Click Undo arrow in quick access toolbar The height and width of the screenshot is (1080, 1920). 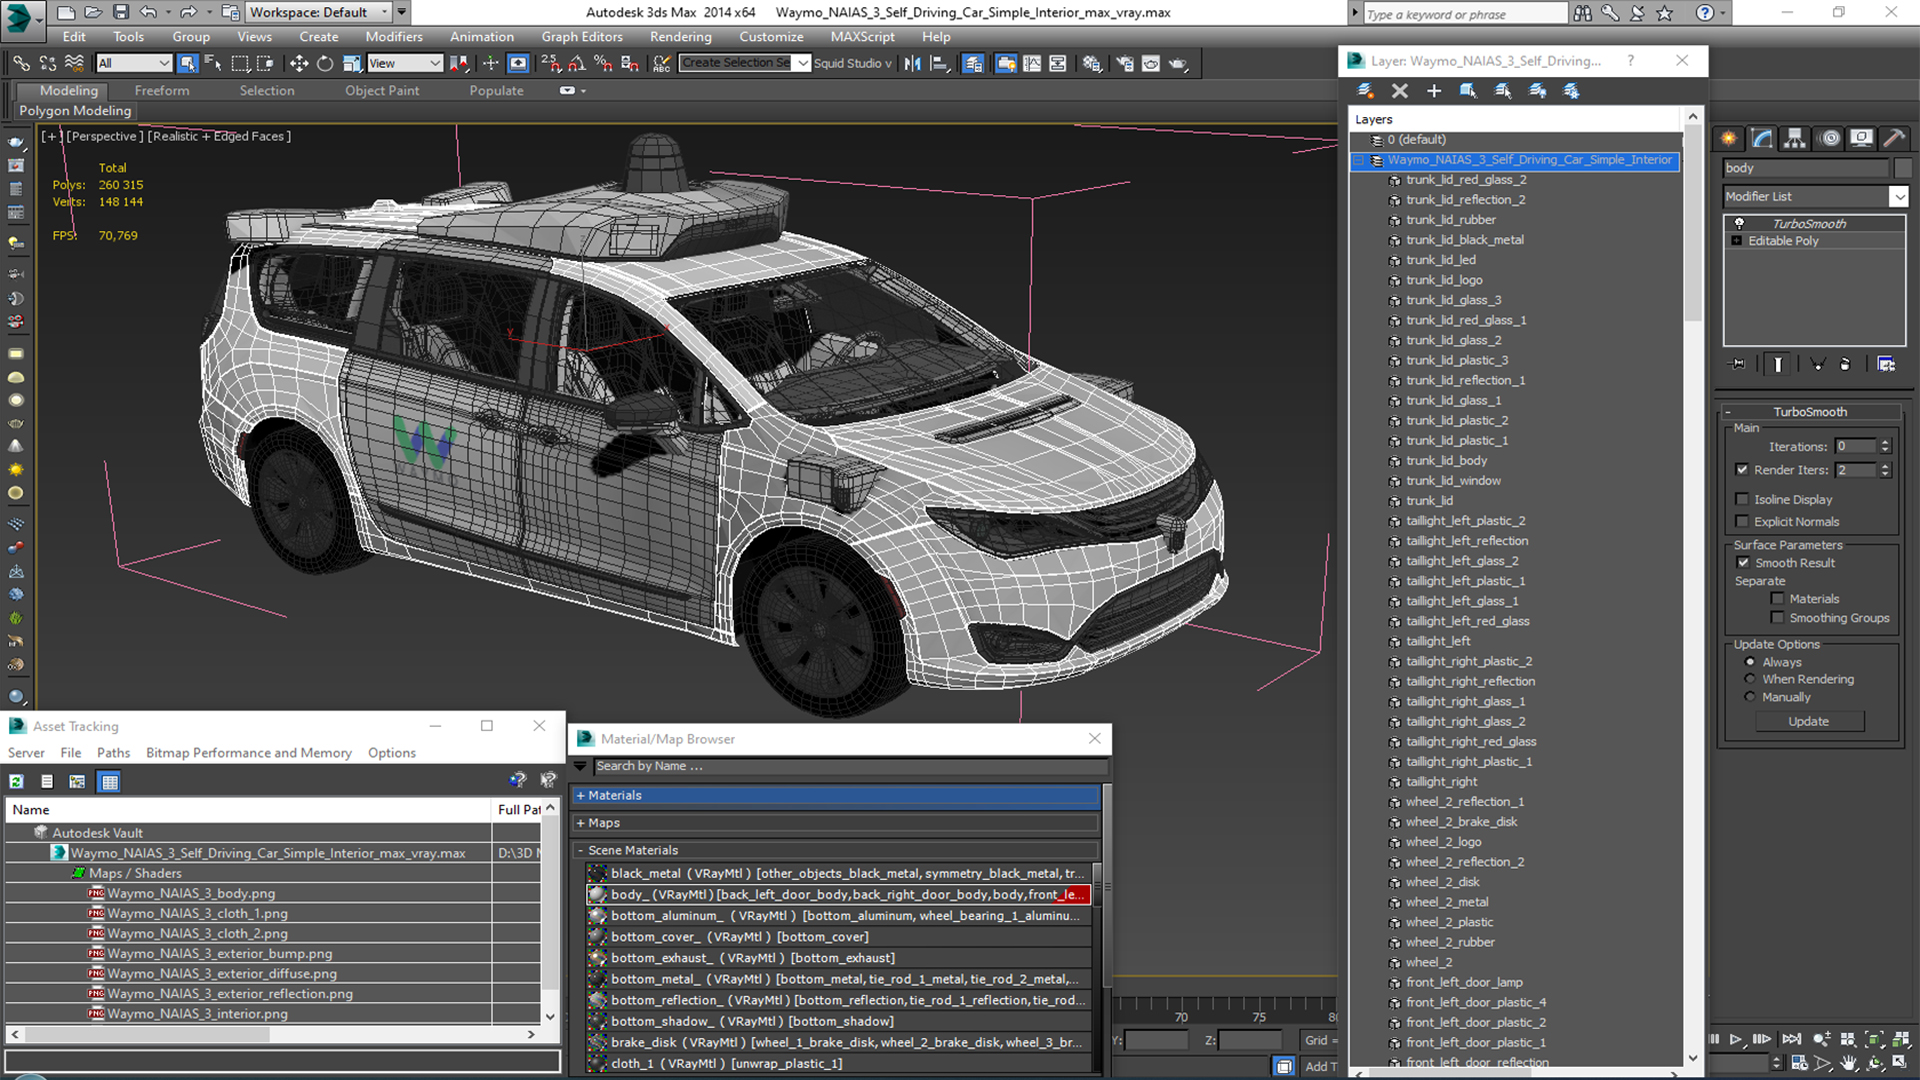[x=148, y=12]
